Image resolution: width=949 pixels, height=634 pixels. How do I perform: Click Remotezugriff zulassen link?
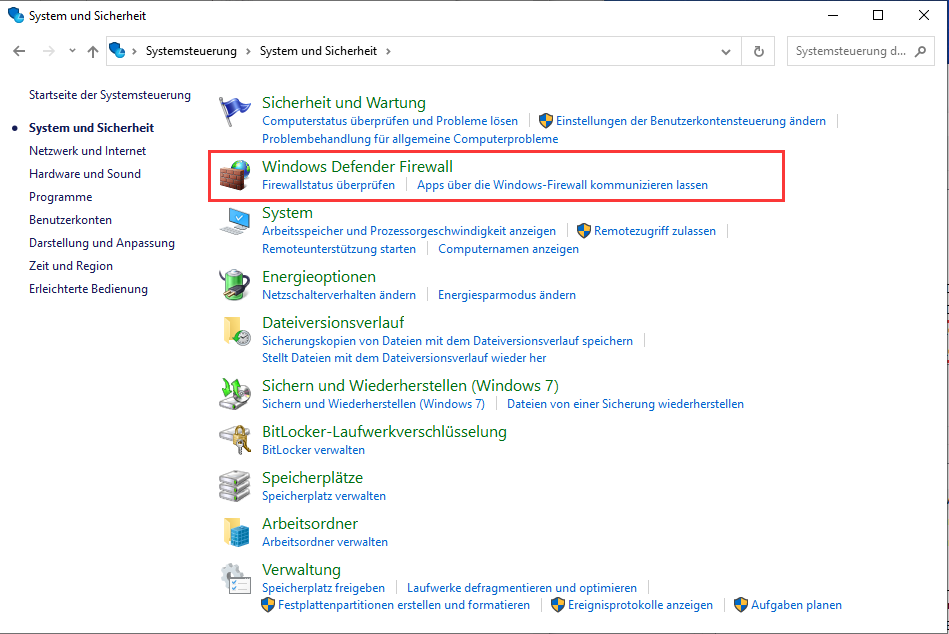[654, 231]
